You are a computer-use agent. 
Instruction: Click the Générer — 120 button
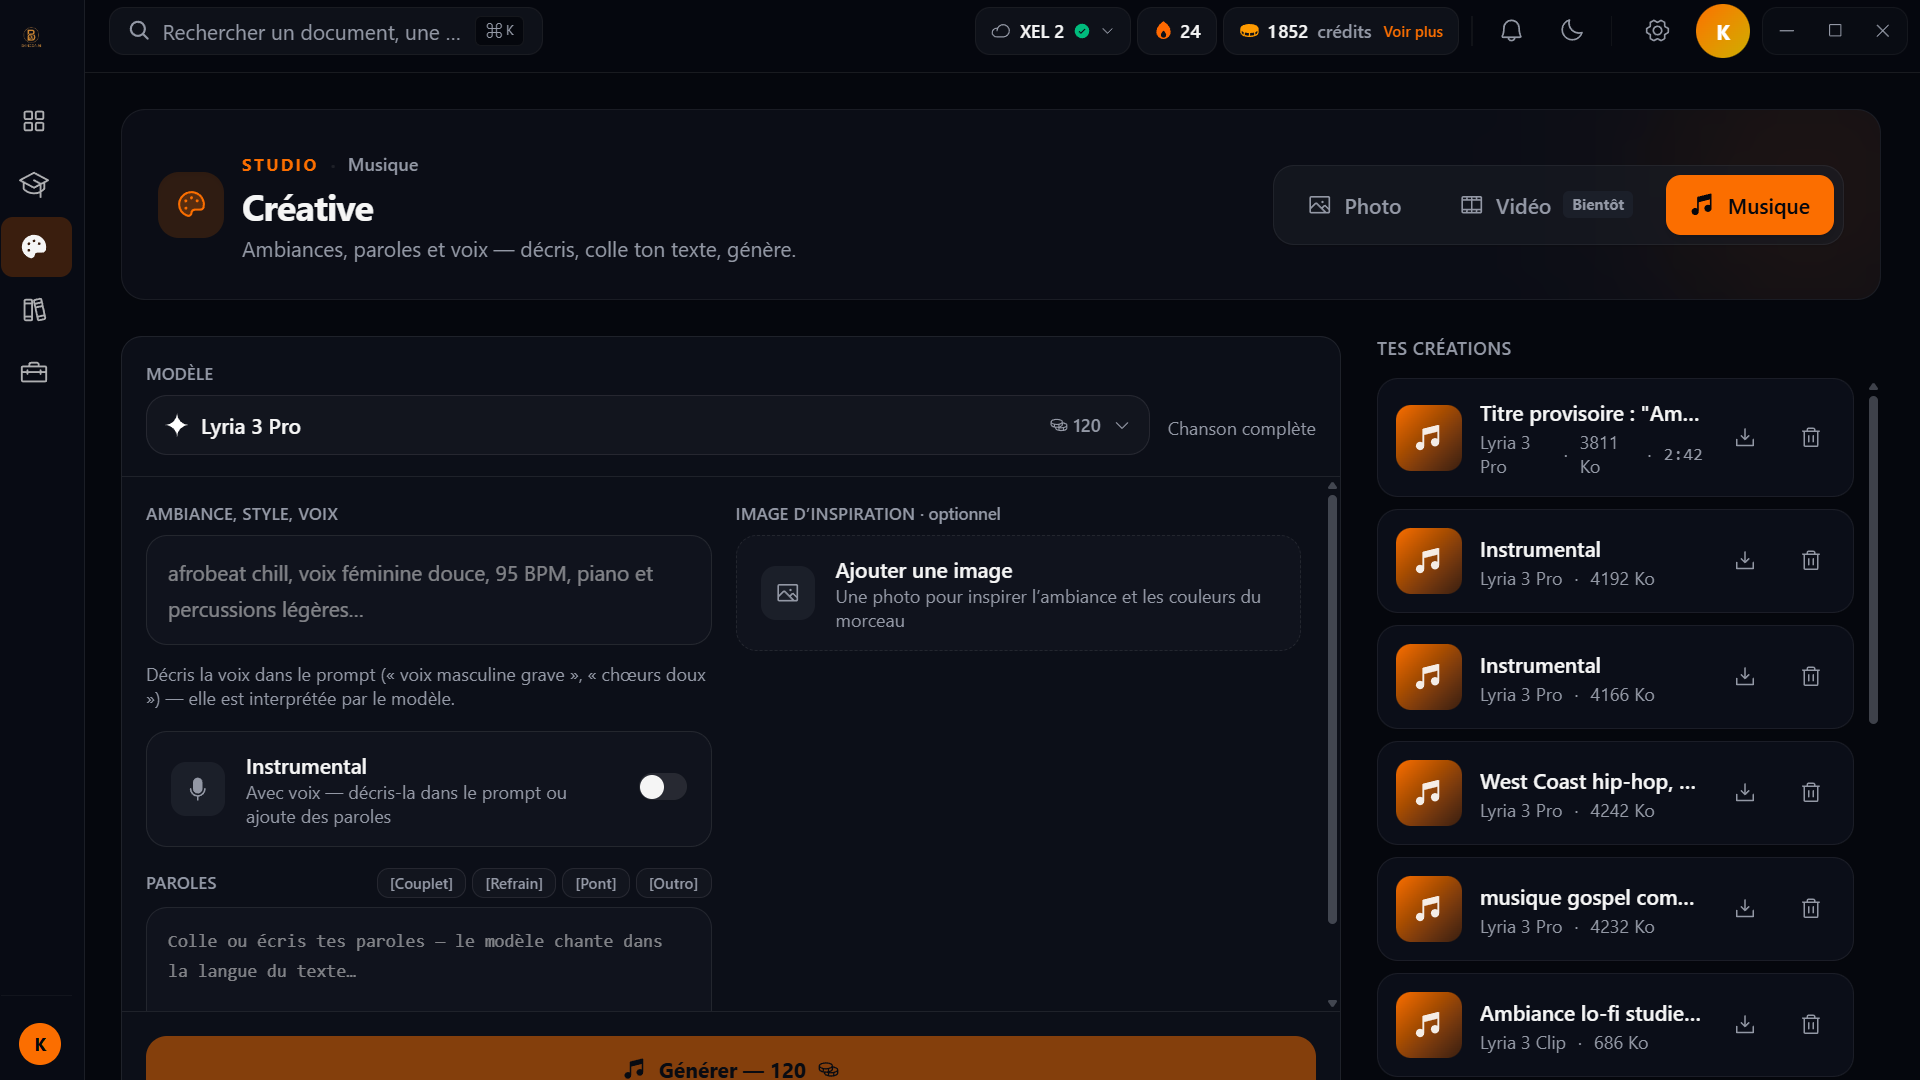click(x=731, y=1060)
